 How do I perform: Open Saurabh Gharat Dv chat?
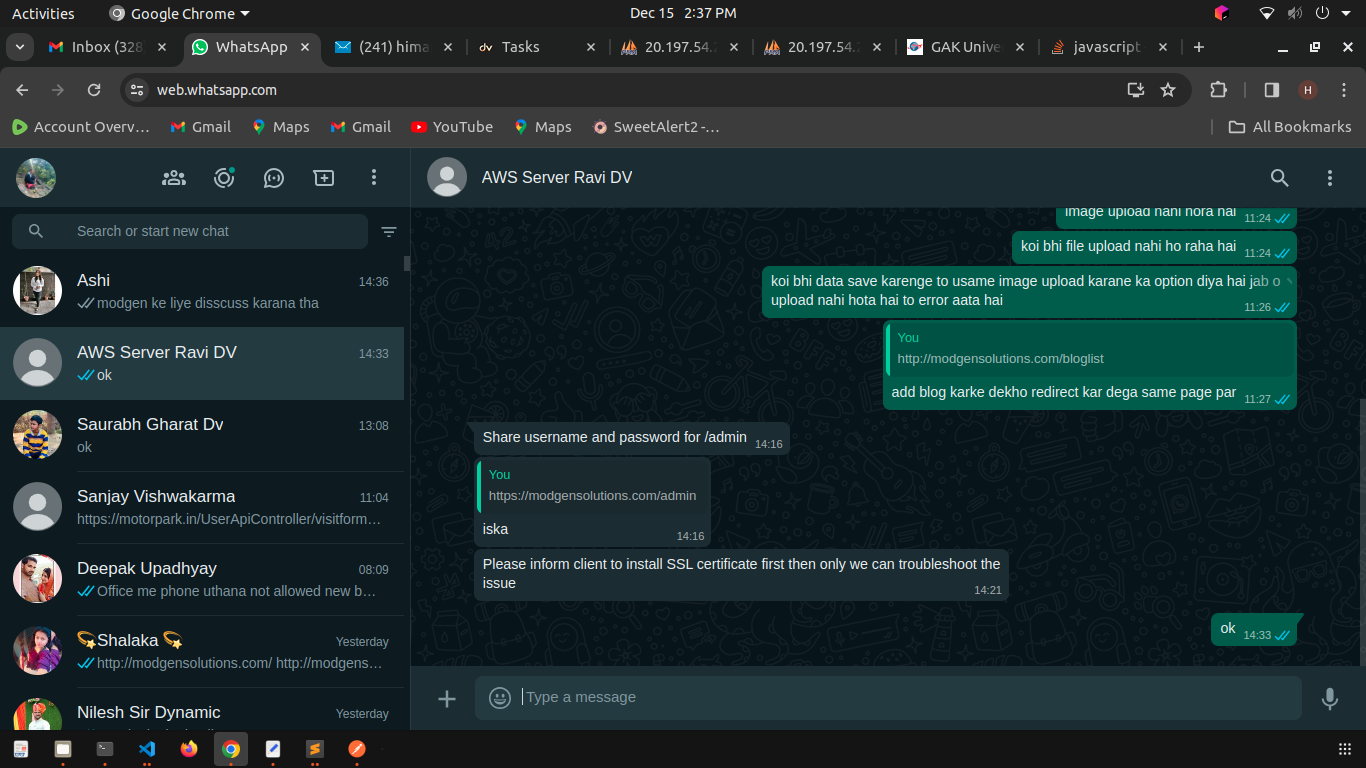pyautogui.click(x=202, y=436)
